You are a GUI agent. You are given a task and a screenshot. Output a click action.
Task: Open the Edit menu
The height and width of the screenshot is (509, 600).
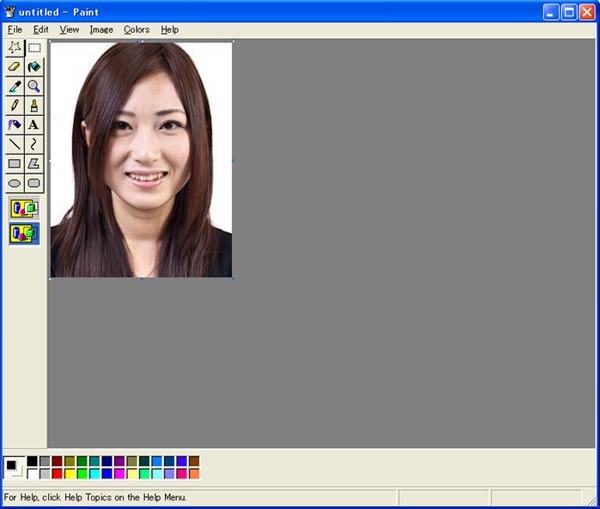click(x=41, y=30)
